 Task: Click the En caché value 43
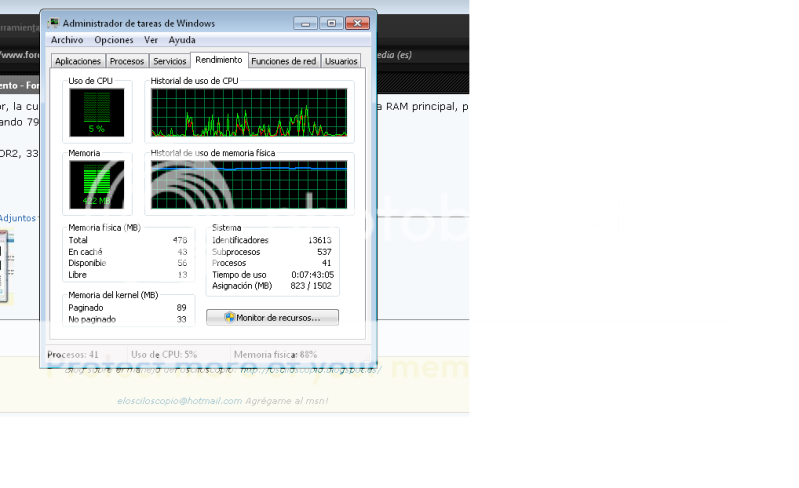(182, 252)
